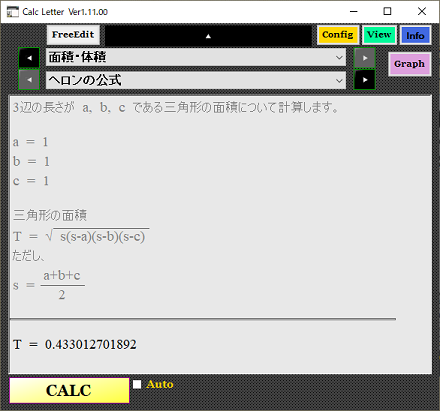Screen dimensions: 440x411
Task: Select the value of b
Action: coord(47,162)
